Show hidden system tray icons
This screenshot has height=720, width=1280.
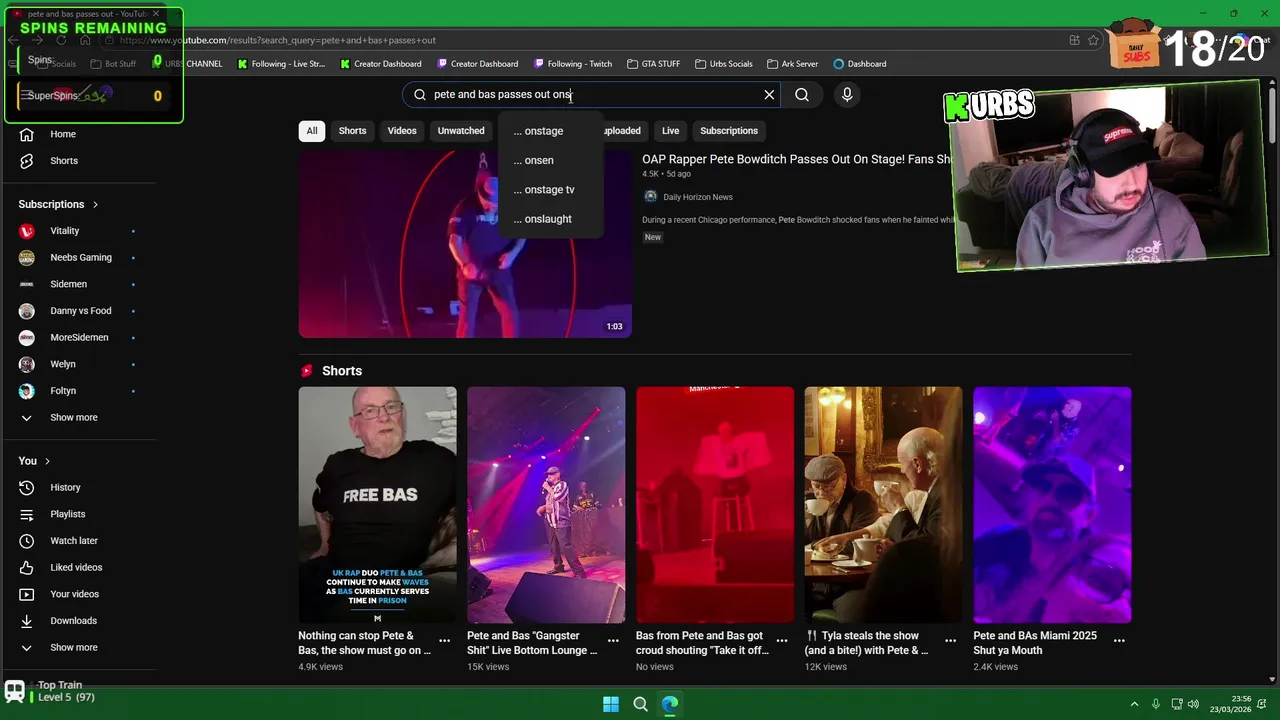pos(1134,704)
